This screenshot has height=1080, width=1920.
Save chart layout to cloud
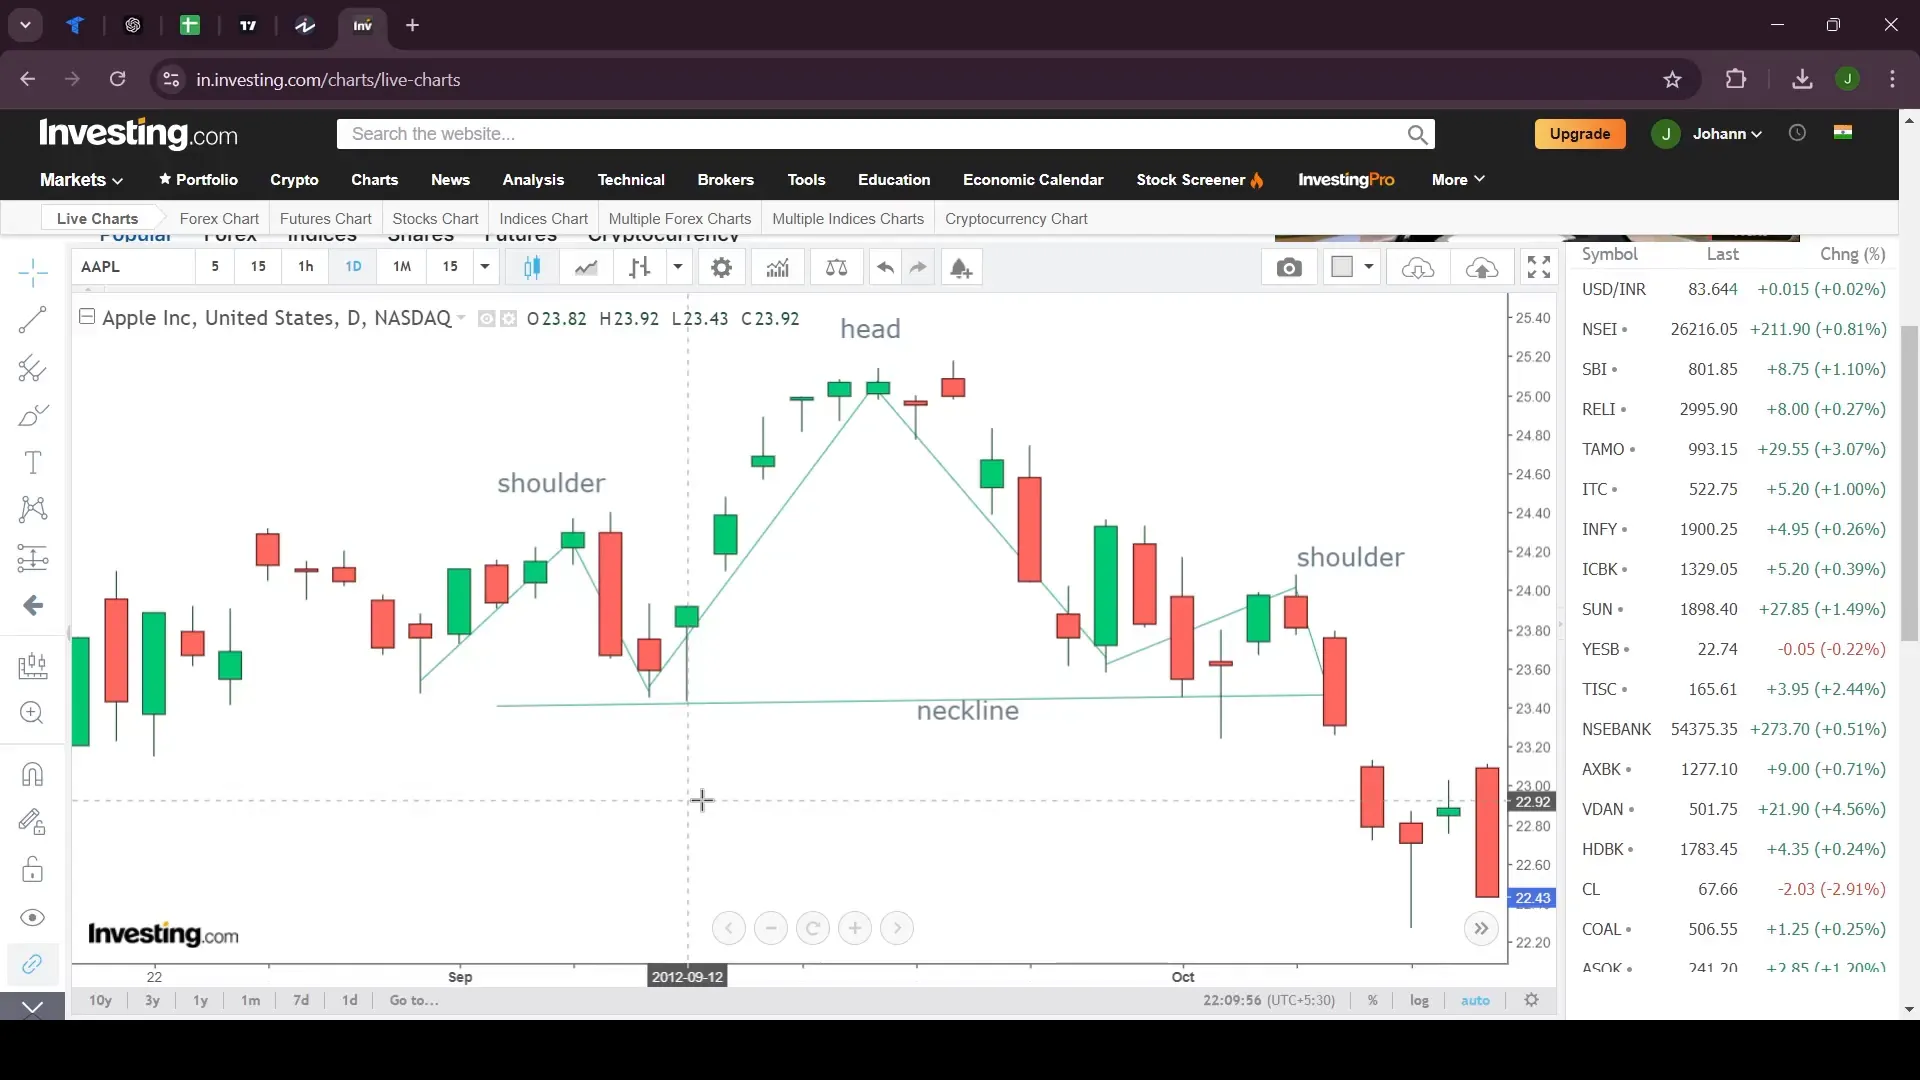click(x=1482, y=267)
